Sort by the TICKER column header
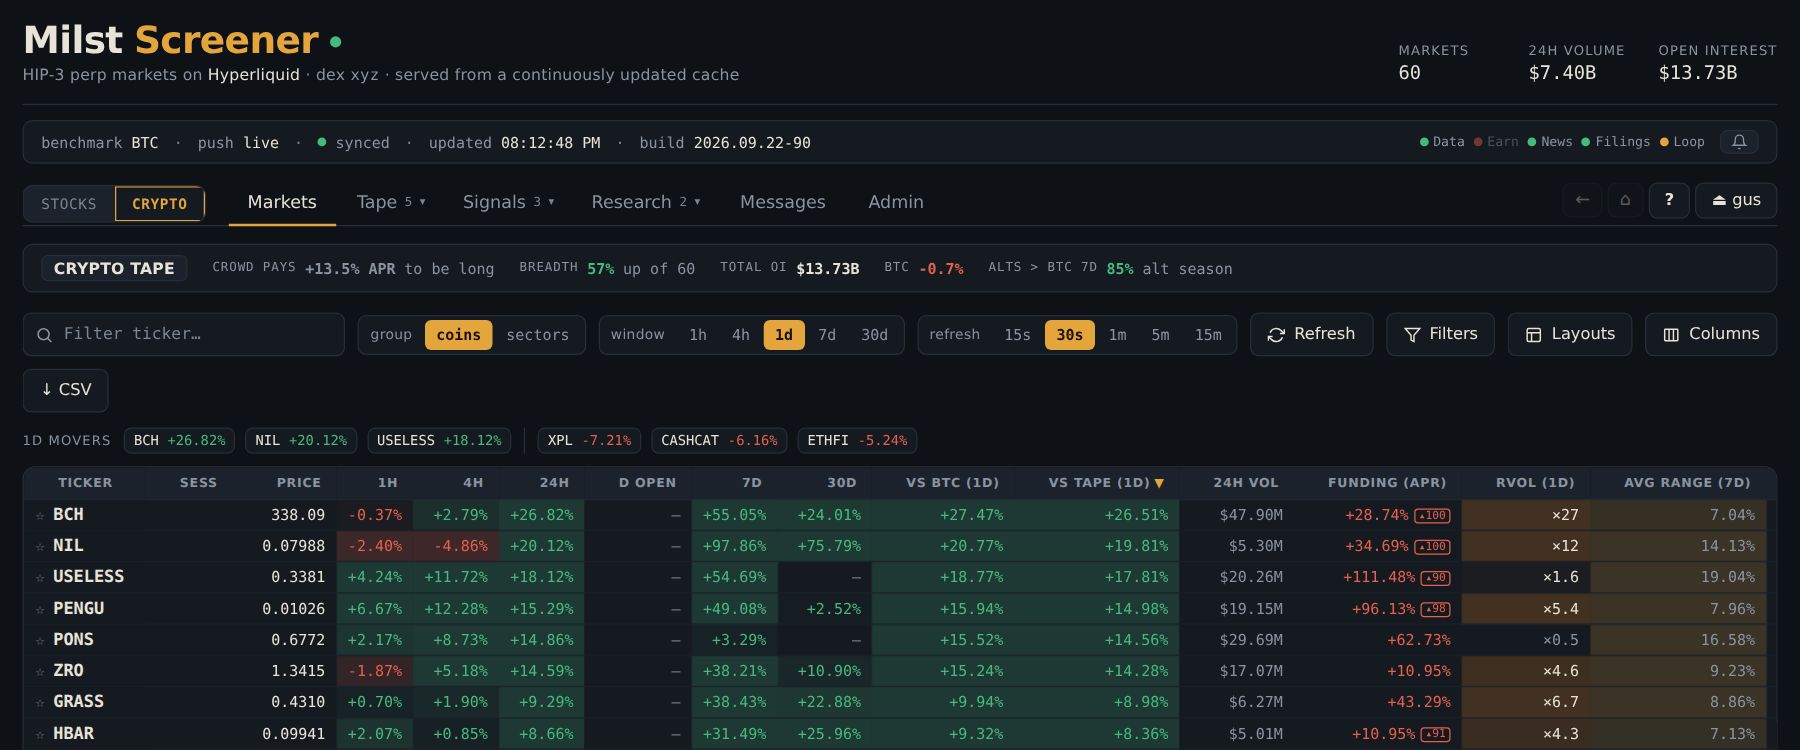The image size is (1800, 750). pyautogui.click(x=85, y=483)
